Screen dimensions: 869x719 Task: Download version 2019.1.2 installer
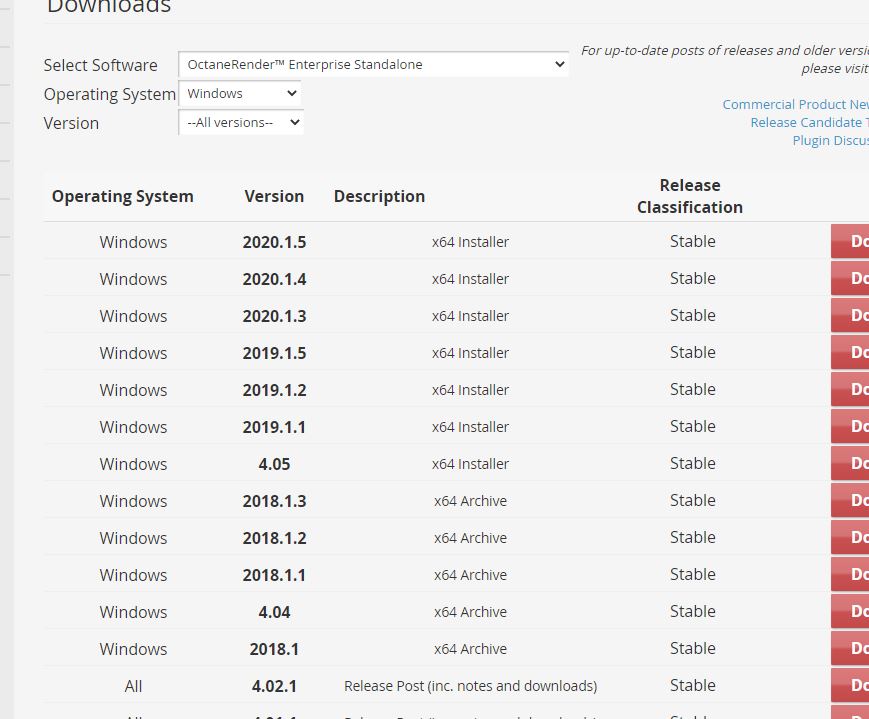coord(850,389)
